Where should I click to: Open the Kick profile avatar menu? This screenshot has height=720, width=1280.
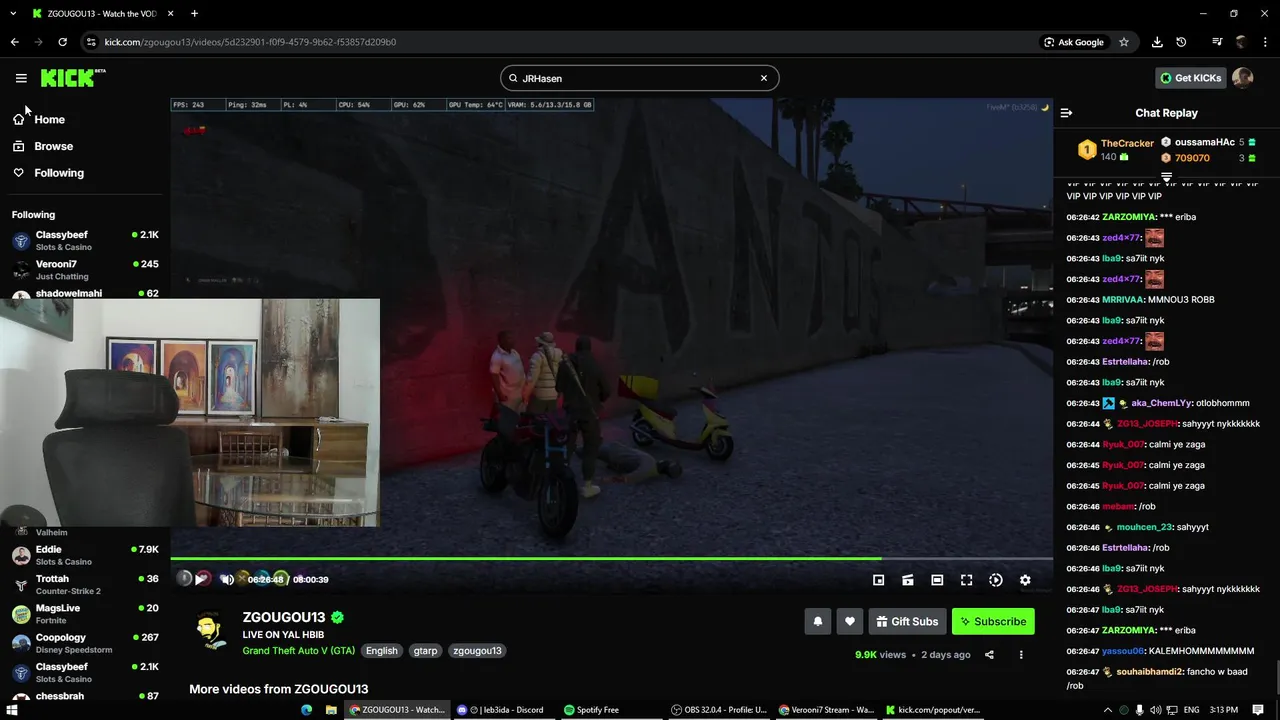pyautogui.click(x=1243, y=78)
